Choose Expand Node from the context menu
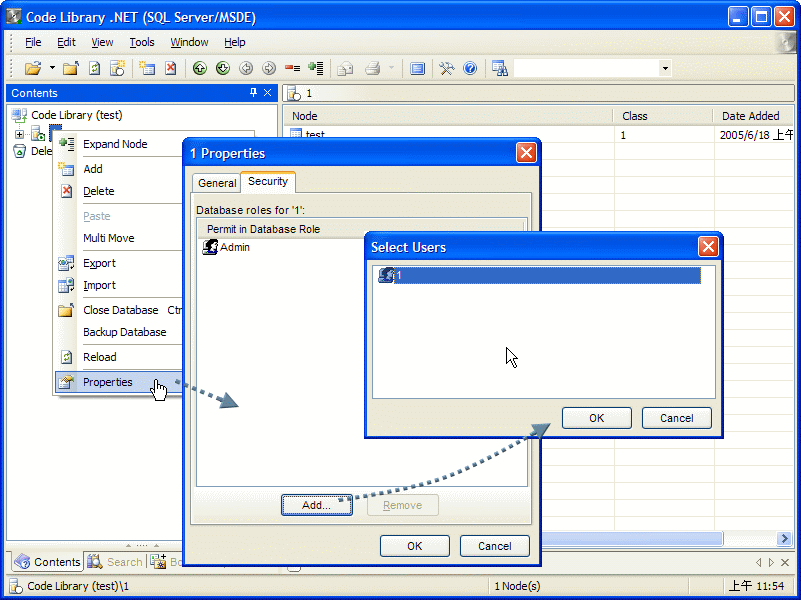801x600 pixels. [x=119, y=144]
